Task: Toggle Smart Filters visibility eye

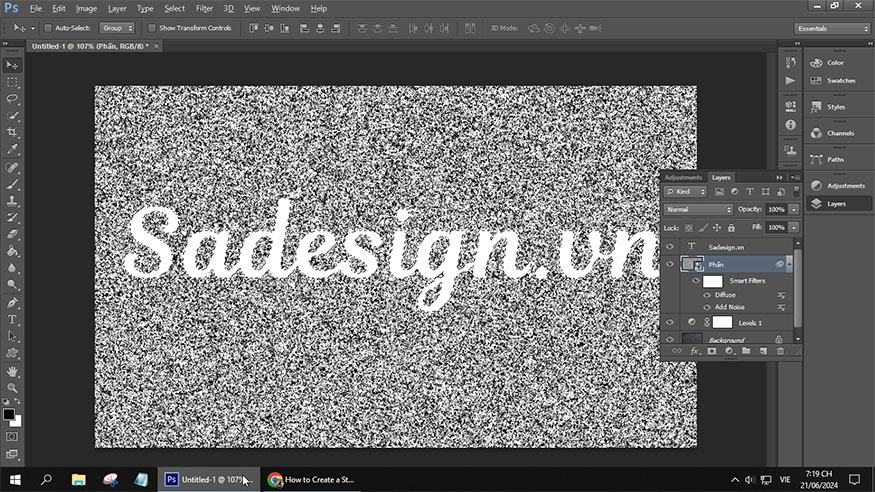Action: click(696, 281)
